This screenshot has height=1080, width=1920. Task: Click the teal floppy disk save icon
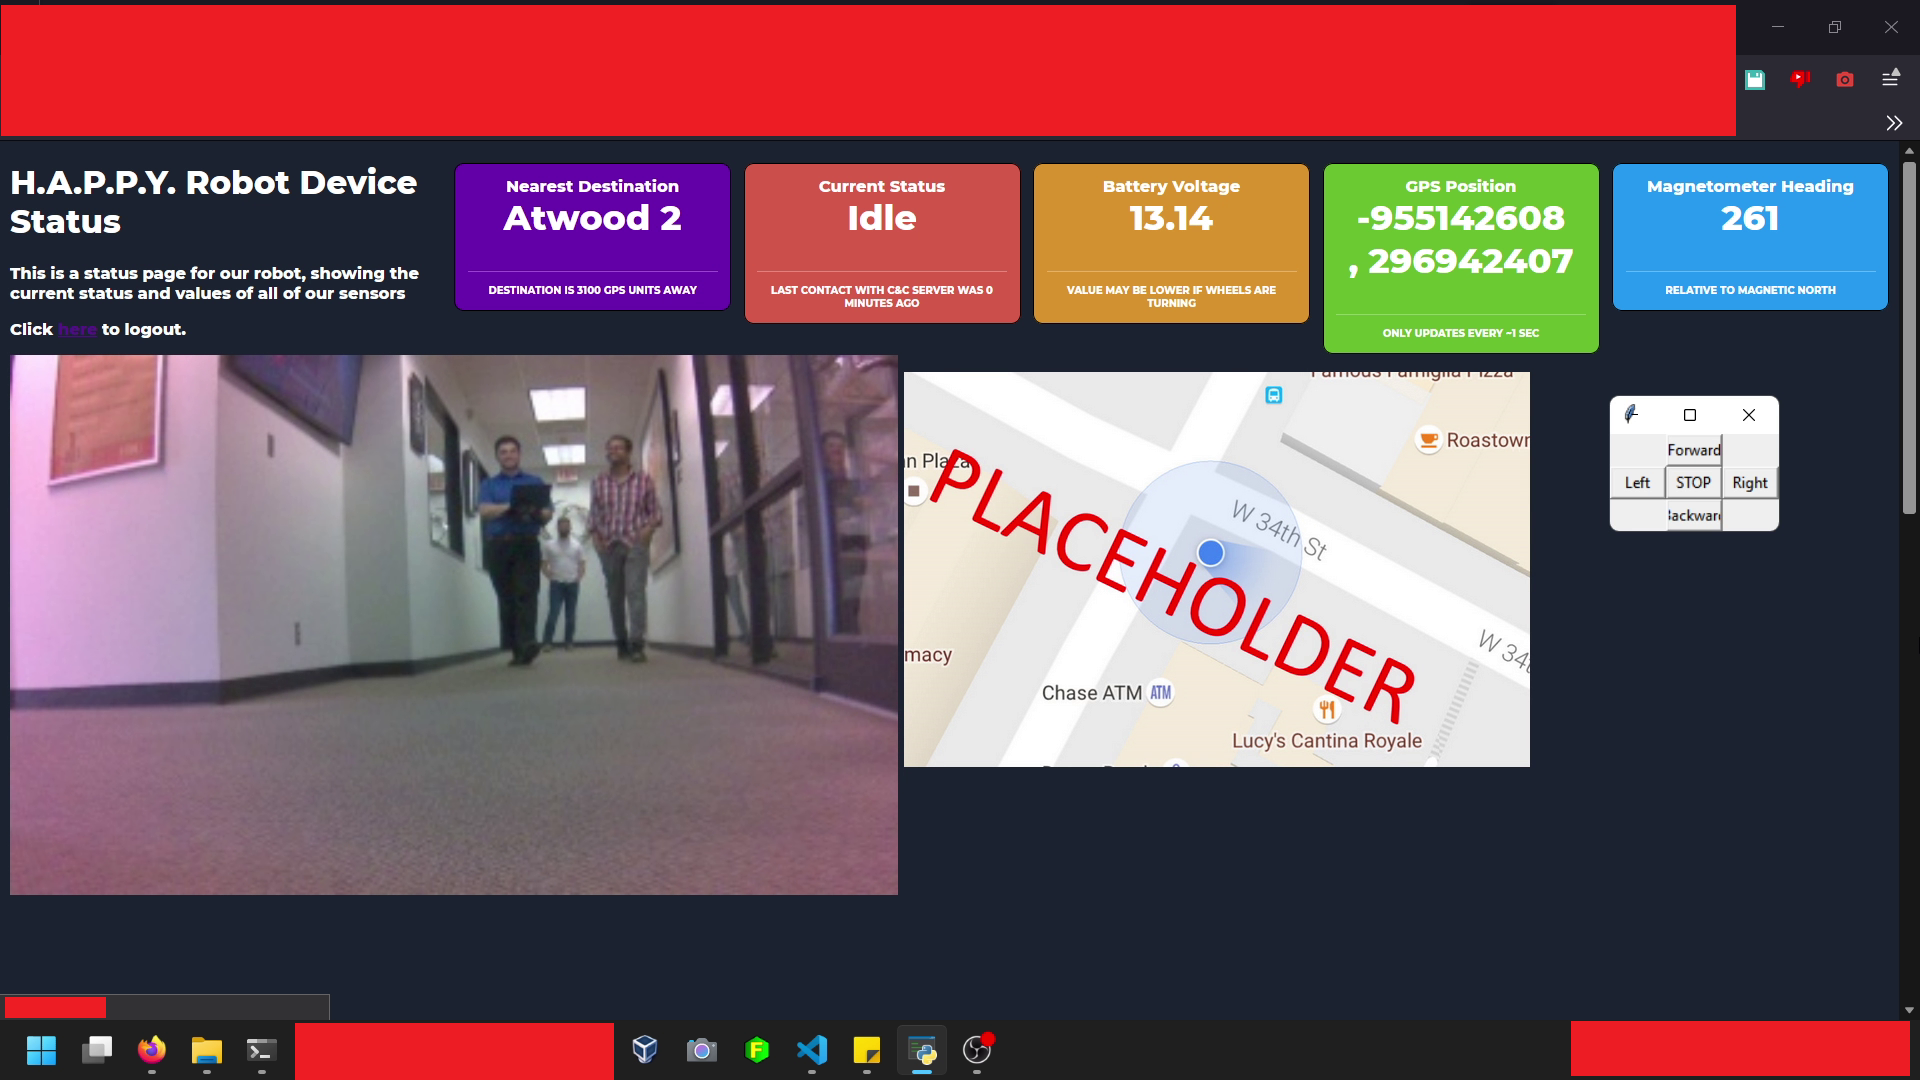(x=1755, y=80)
